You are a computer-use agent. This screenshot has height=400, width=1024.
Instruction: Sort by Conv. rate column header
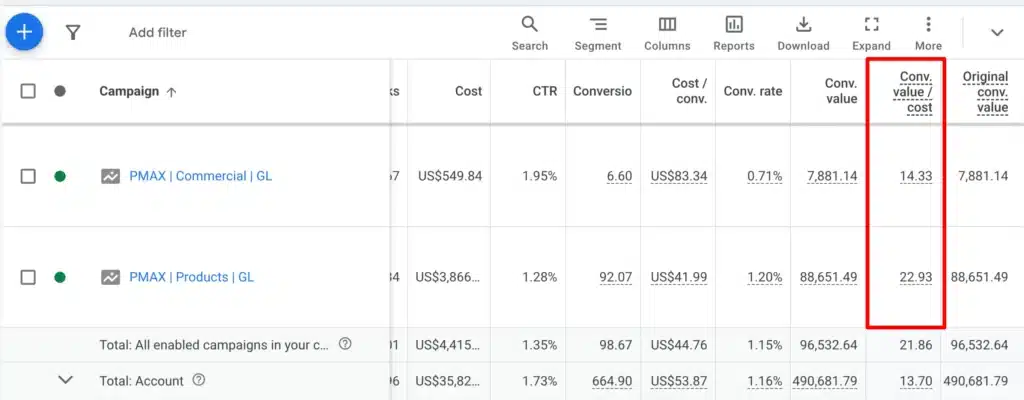tap(753, 92)
